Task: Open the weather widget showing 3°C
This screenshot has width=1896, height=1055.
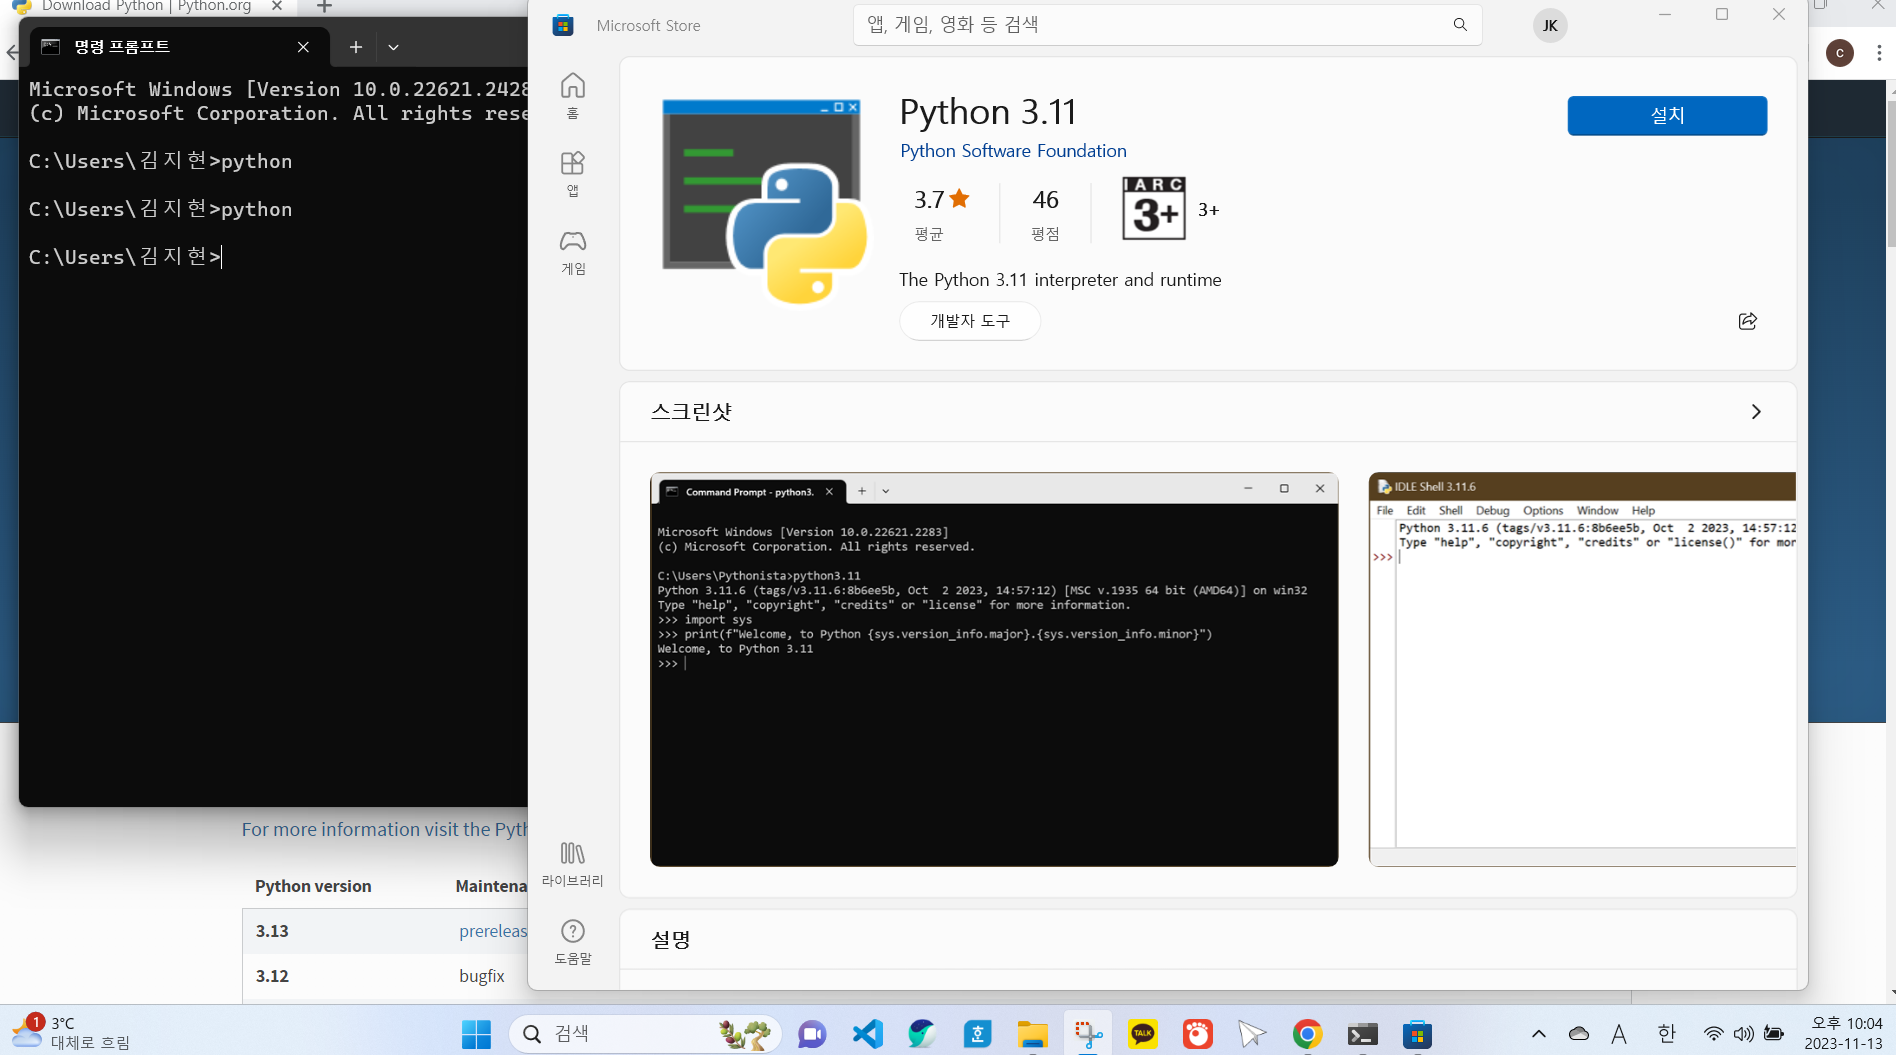Action: [x=70, y=1033]
